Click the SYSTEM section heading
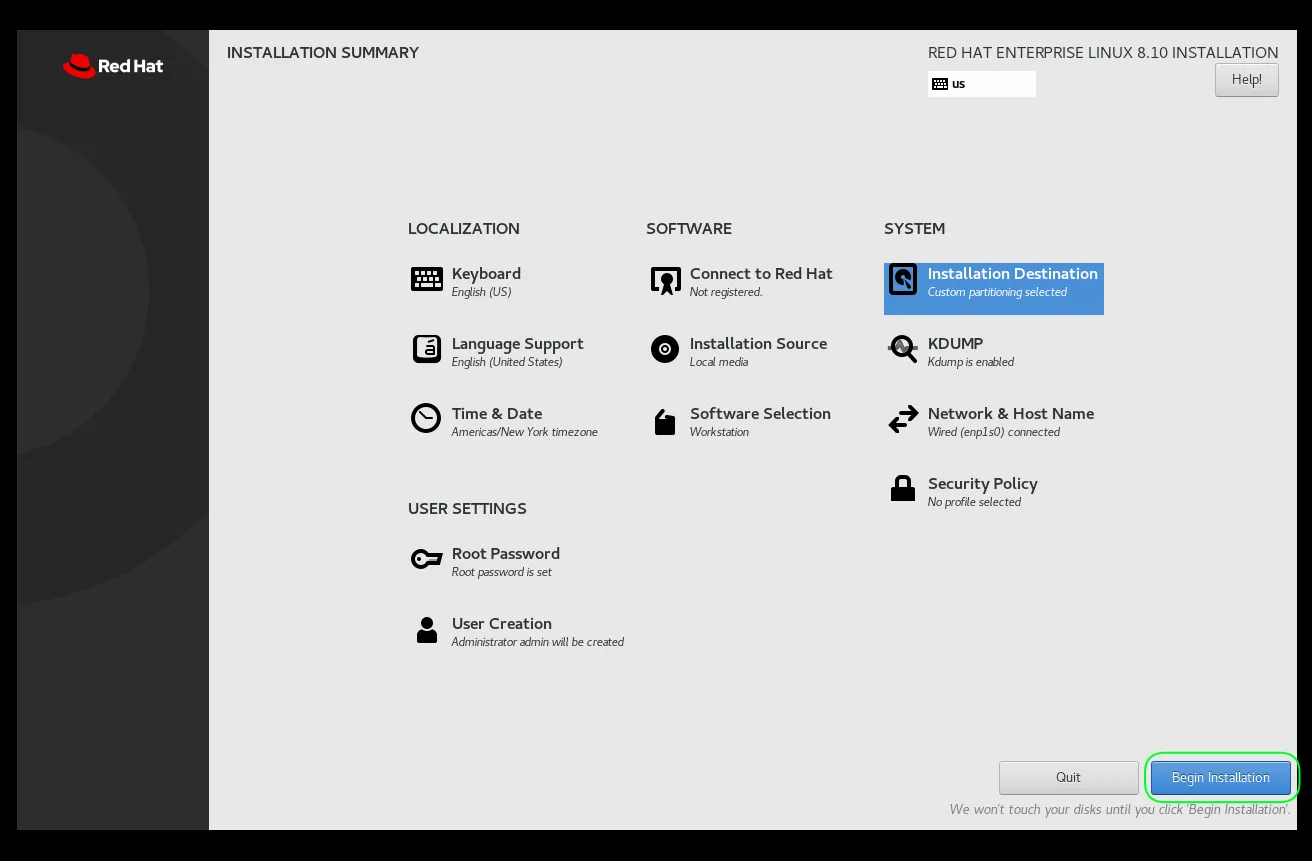This screenshot has width=1314, height=861. click(914, 228)
